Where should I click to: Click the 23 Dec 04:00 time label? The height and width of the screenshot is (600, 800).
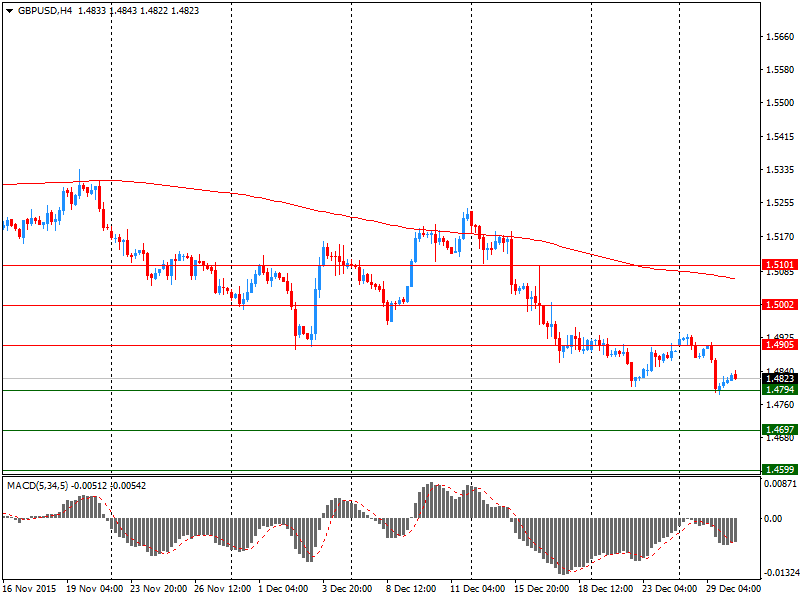(669, 588)
